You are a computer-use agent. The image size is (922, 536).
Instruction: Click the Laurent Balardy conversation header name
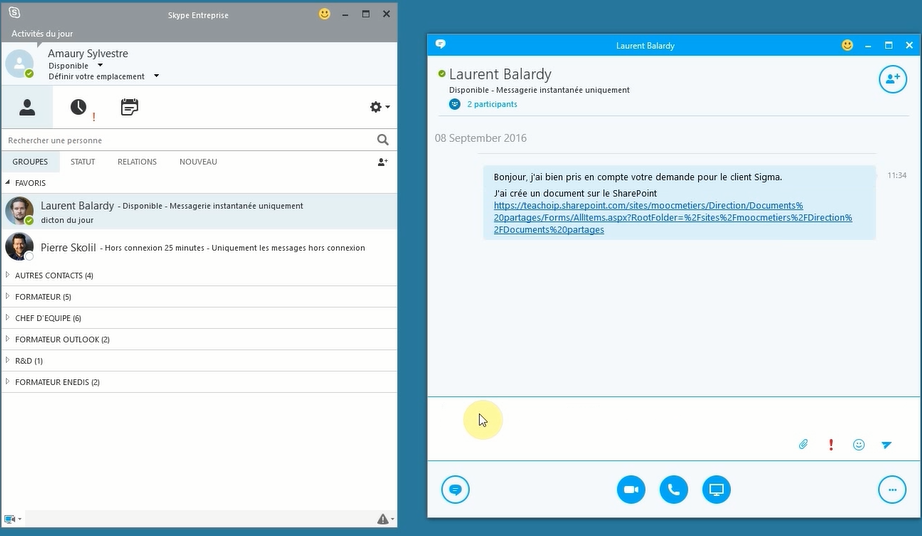500,74
